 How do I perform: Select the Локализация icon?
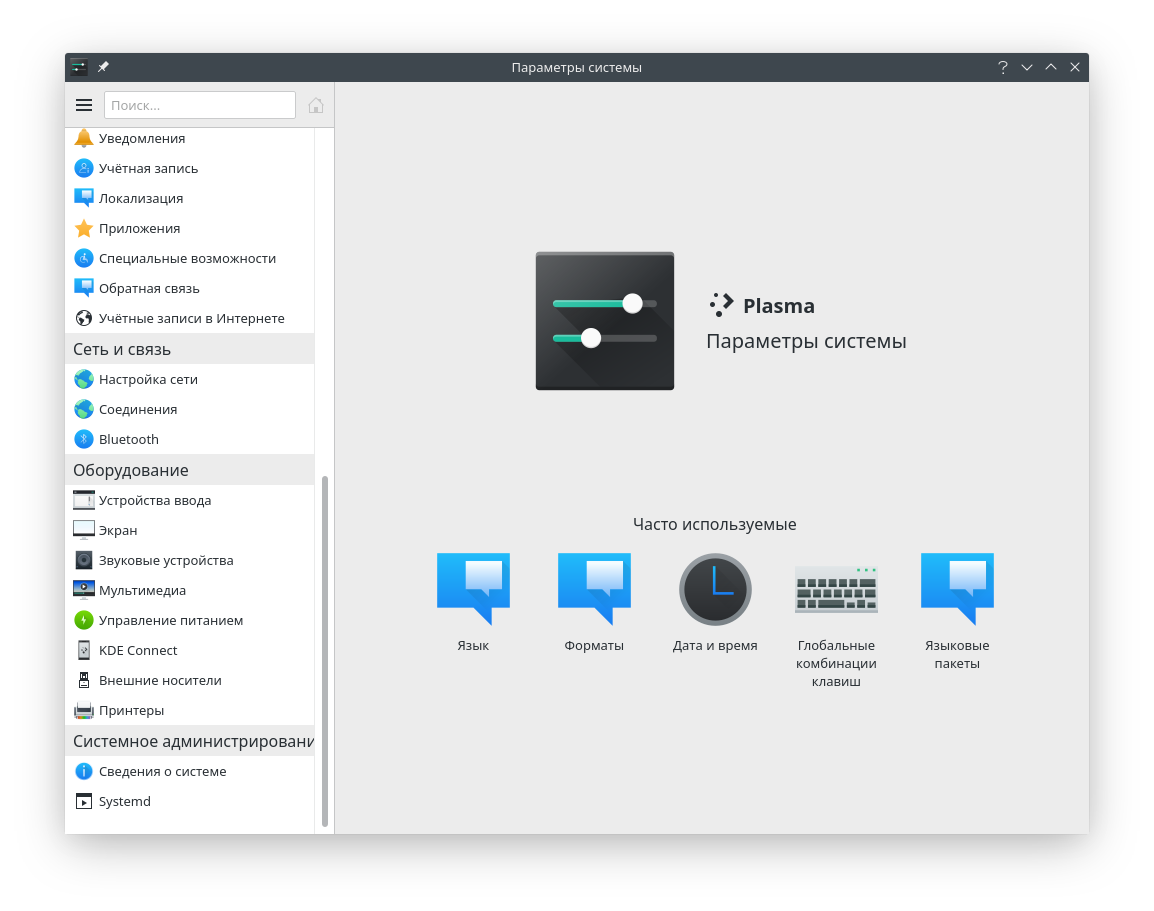click(x=84, y=199)
